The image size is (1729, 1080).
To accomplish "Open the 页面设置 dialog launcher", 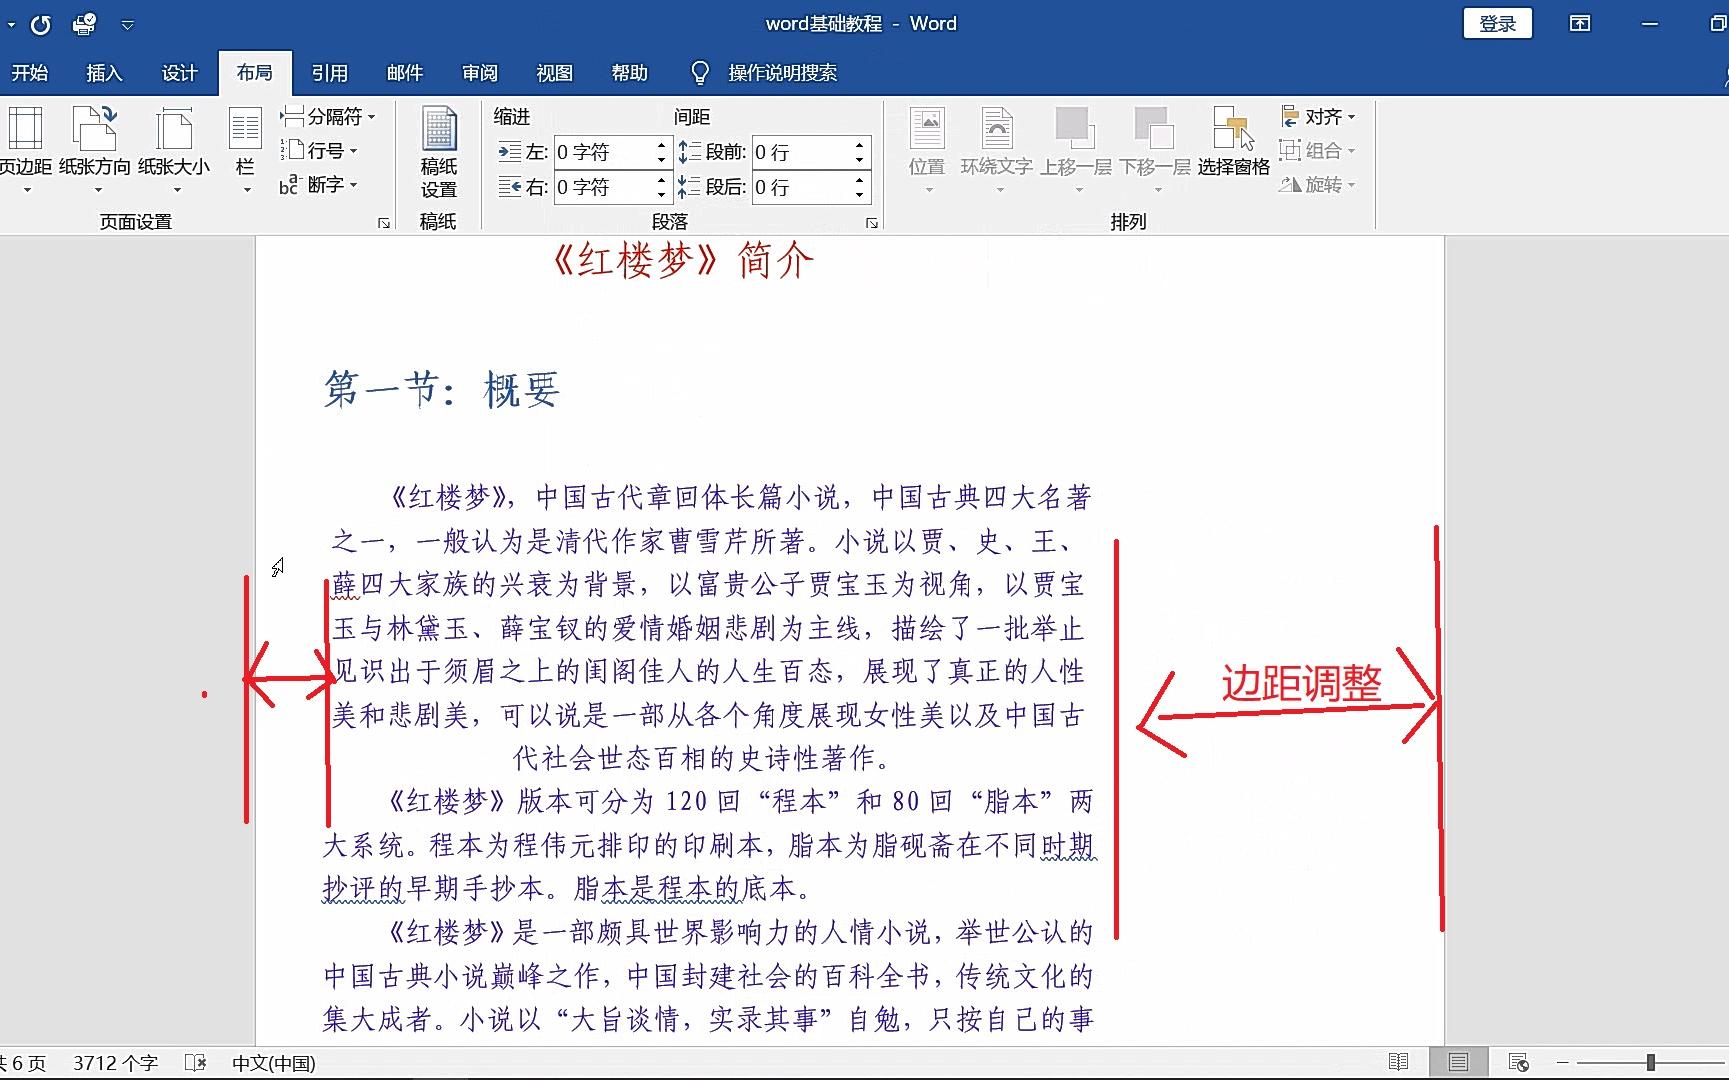I will point(384,223).
